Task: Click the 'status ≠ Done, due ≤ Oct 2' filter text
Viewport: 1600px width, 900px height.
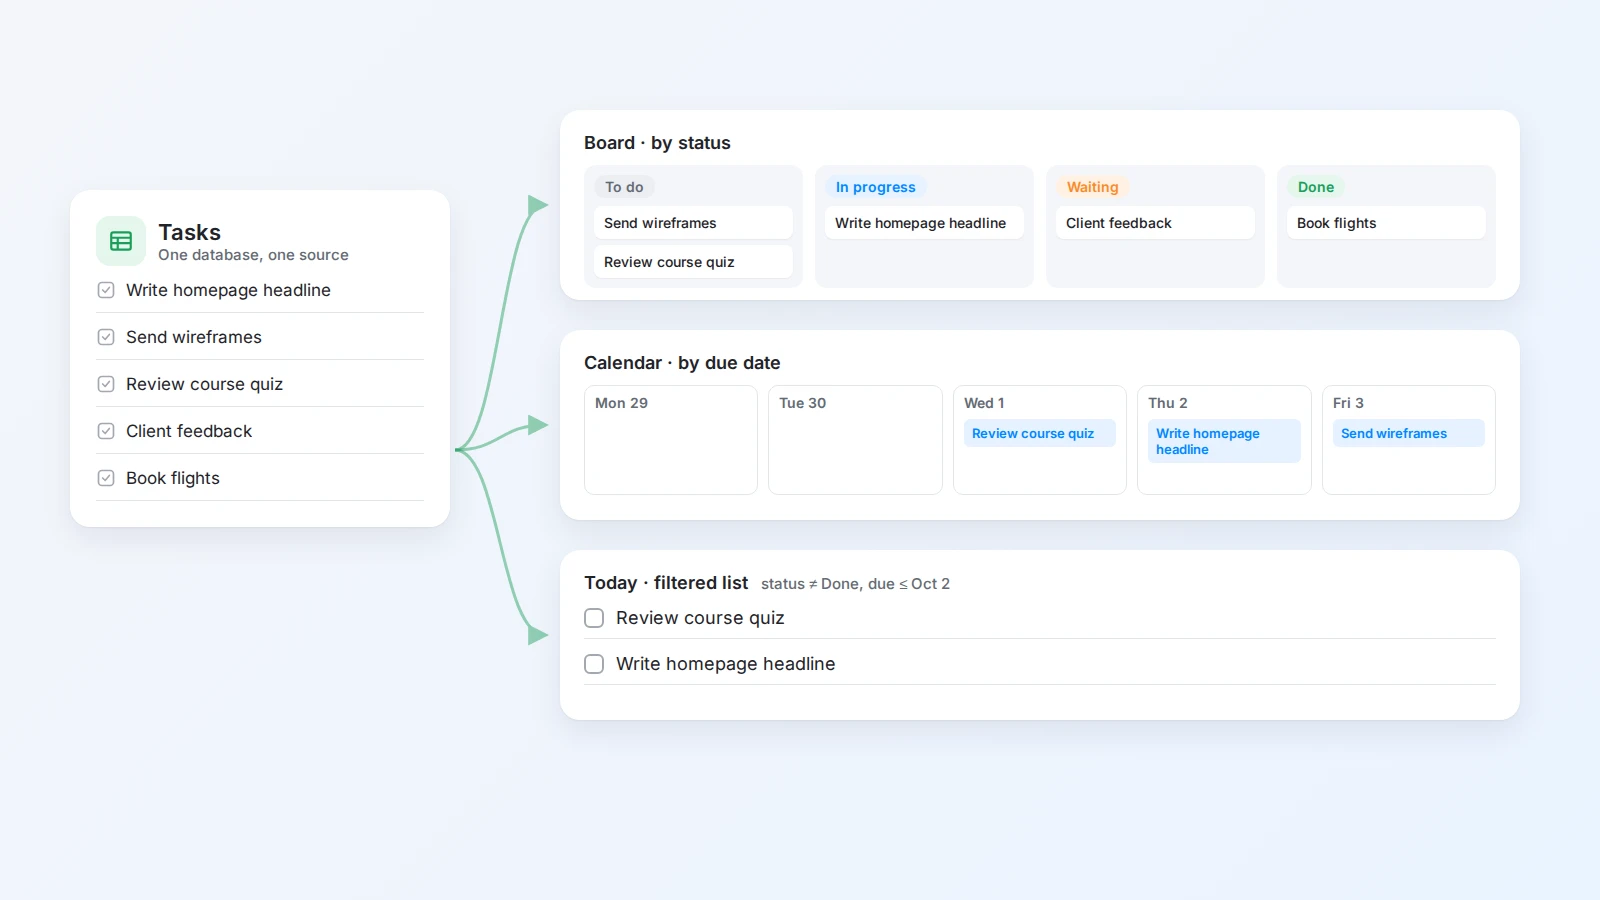Action: (855, 584)
